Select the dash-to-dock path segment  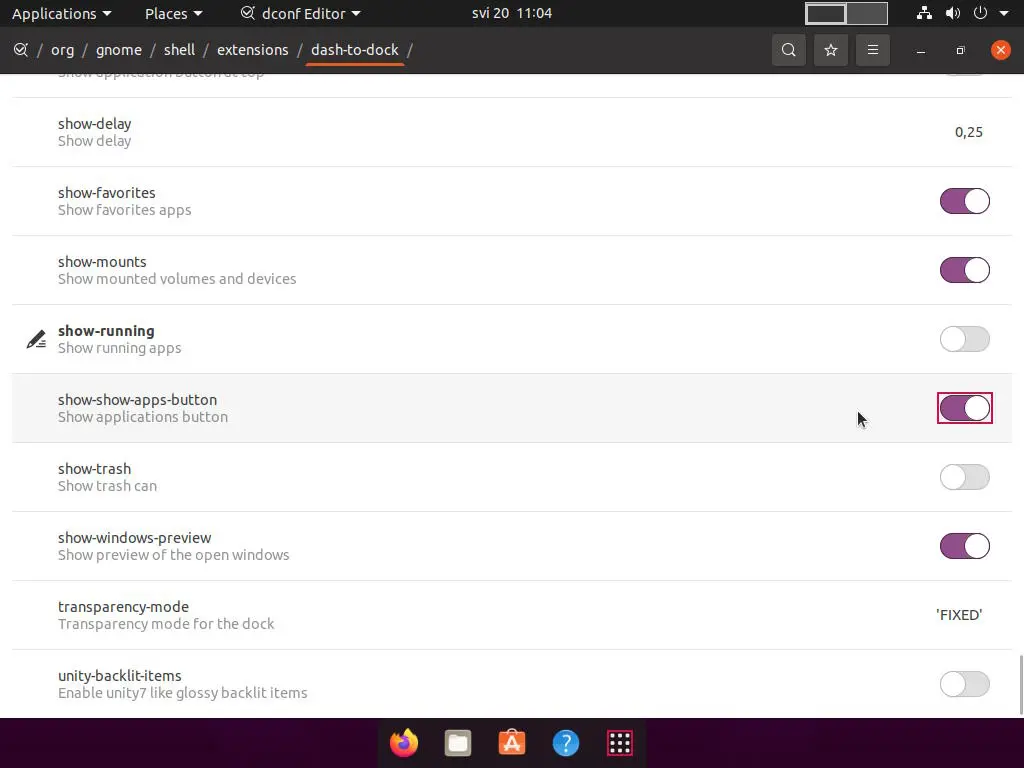(355, 50)
